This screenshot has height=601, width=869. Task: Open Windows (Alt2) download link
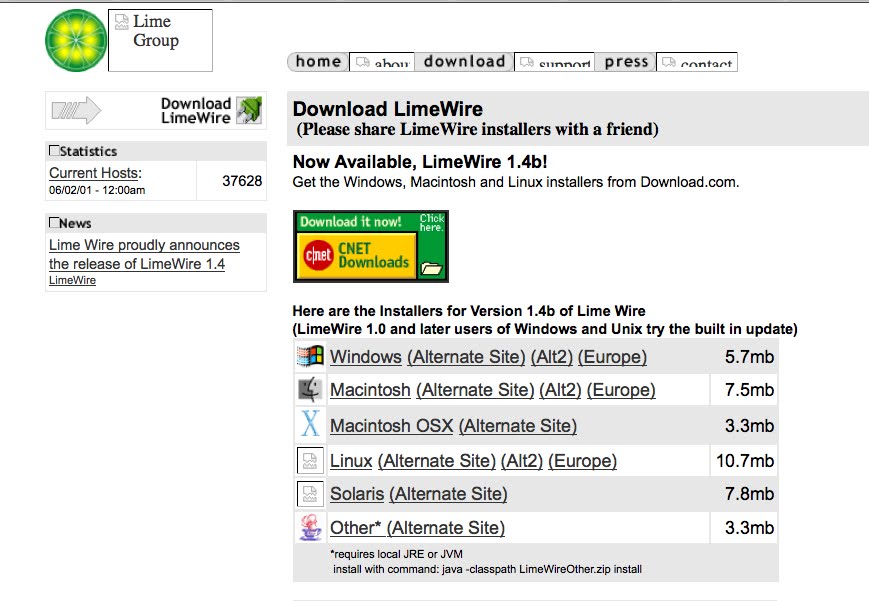click(x=551, y=356)
